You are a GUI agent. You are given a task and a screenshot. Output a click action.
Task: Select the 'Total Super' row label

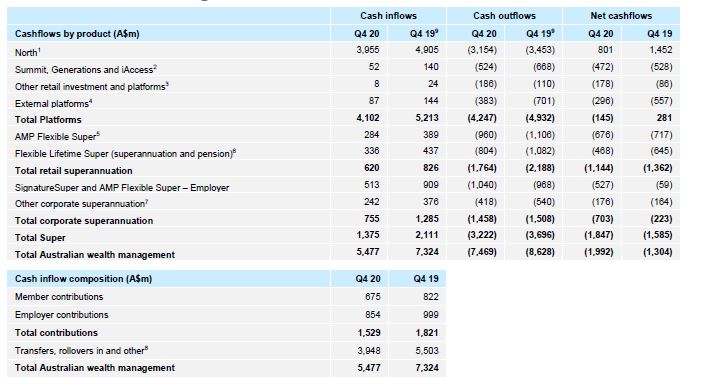(40, 238)
